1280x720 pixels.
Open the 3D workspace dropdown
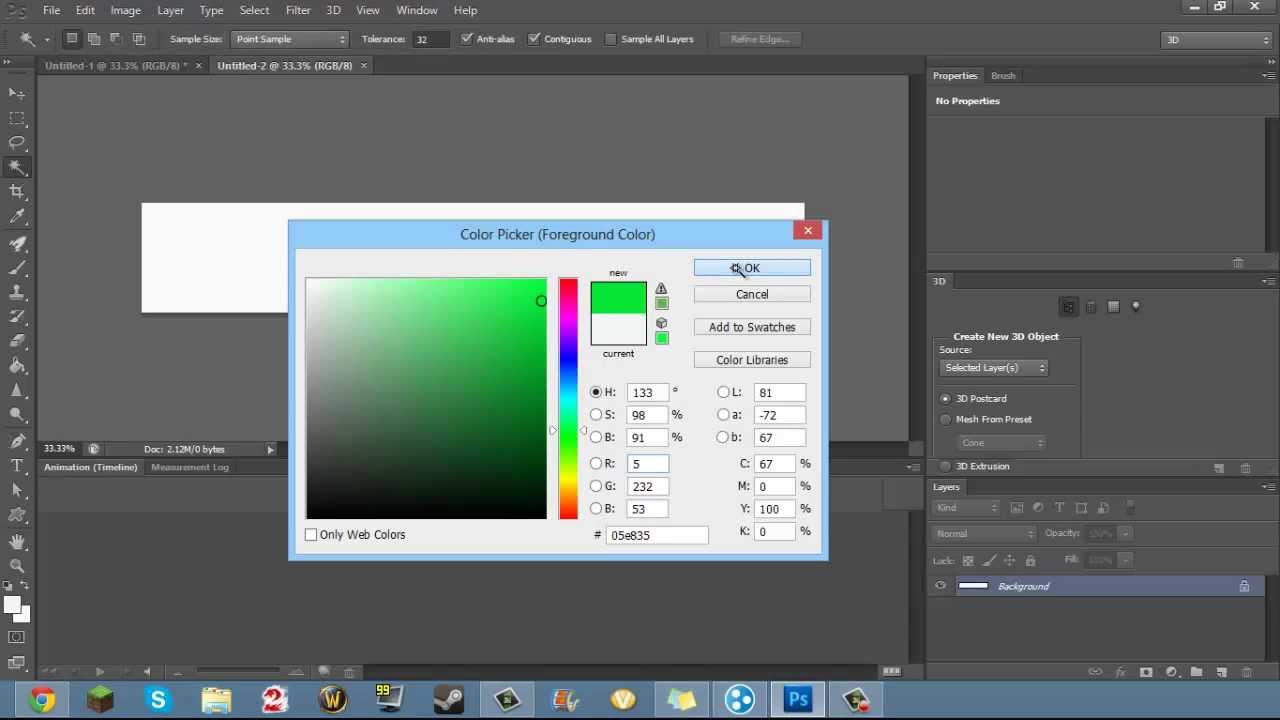coord(1217,39)
